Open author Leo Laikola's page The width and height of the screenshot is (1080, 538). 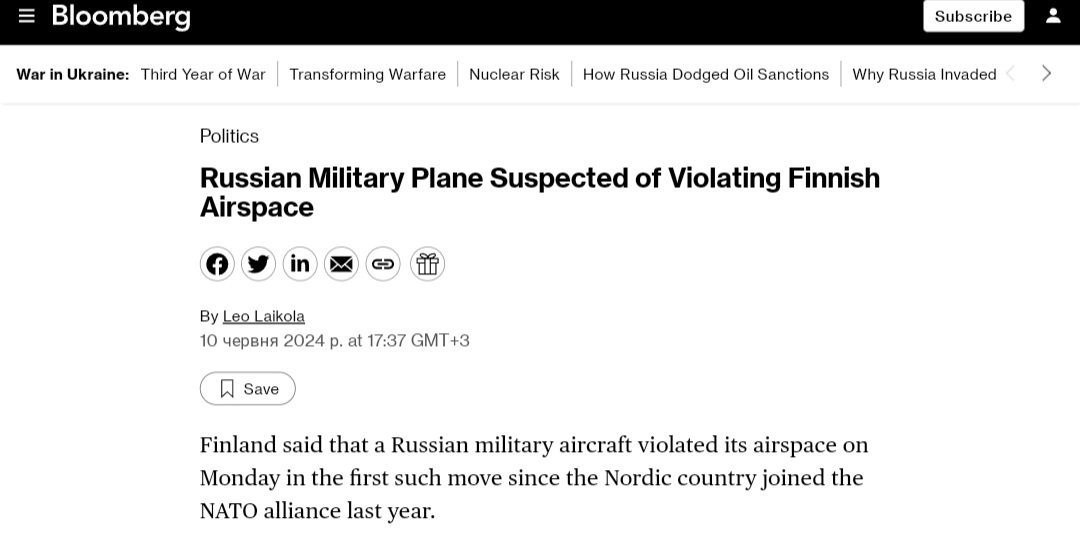pyautogui.click(x=263, y=316)
